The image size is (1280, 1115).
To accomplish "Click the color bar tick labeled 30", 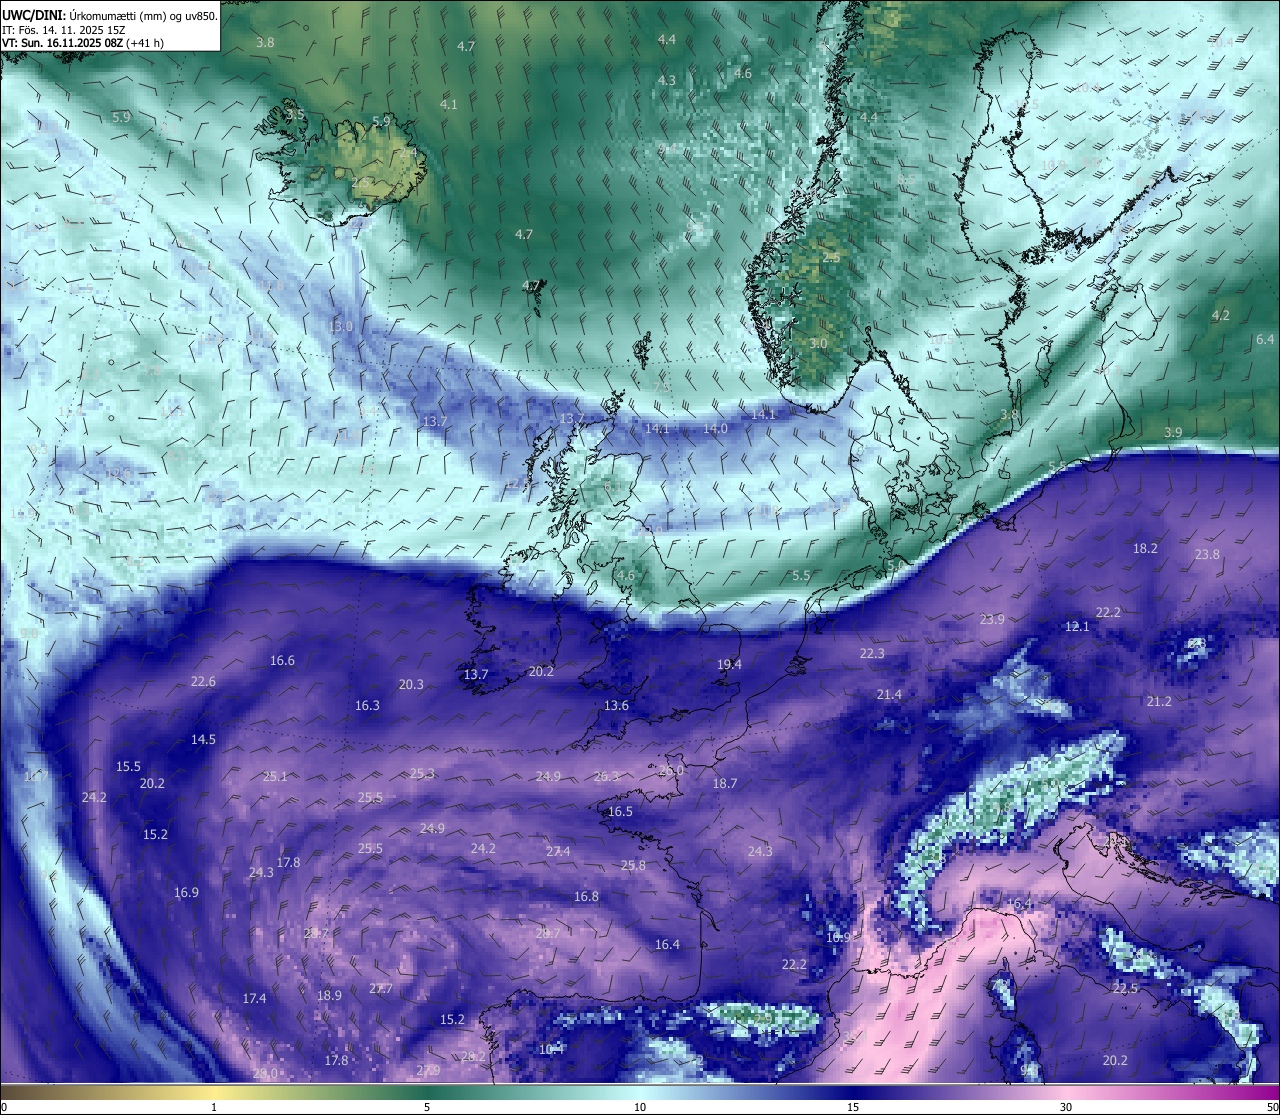I will [1066, 1107].
